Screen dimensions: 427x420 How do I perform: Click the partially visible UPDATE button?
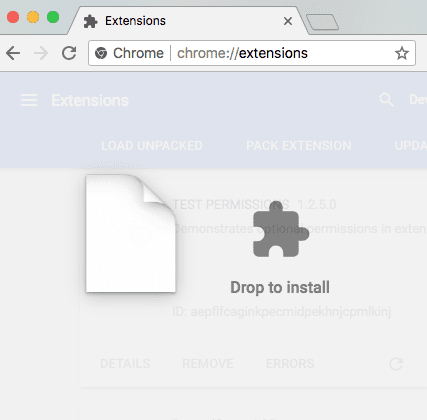point(411,146)
